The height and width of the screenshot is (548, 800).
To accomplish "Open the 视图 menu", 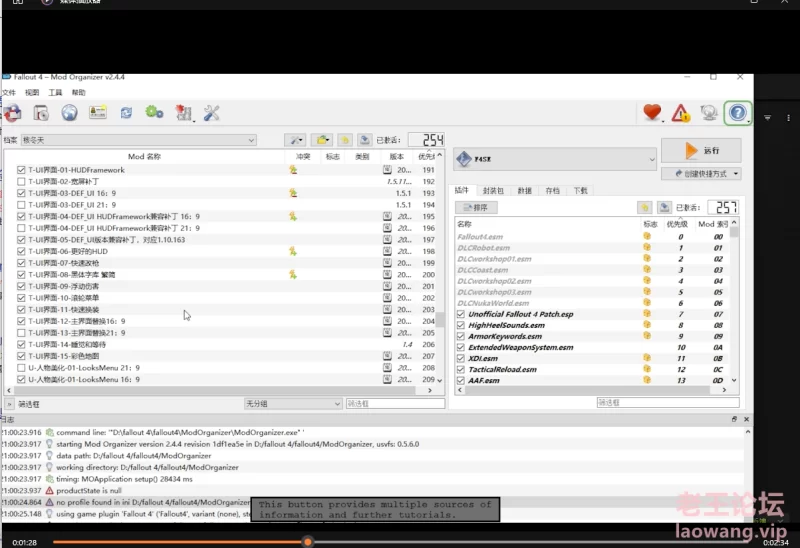I will (x=32, y=92).
